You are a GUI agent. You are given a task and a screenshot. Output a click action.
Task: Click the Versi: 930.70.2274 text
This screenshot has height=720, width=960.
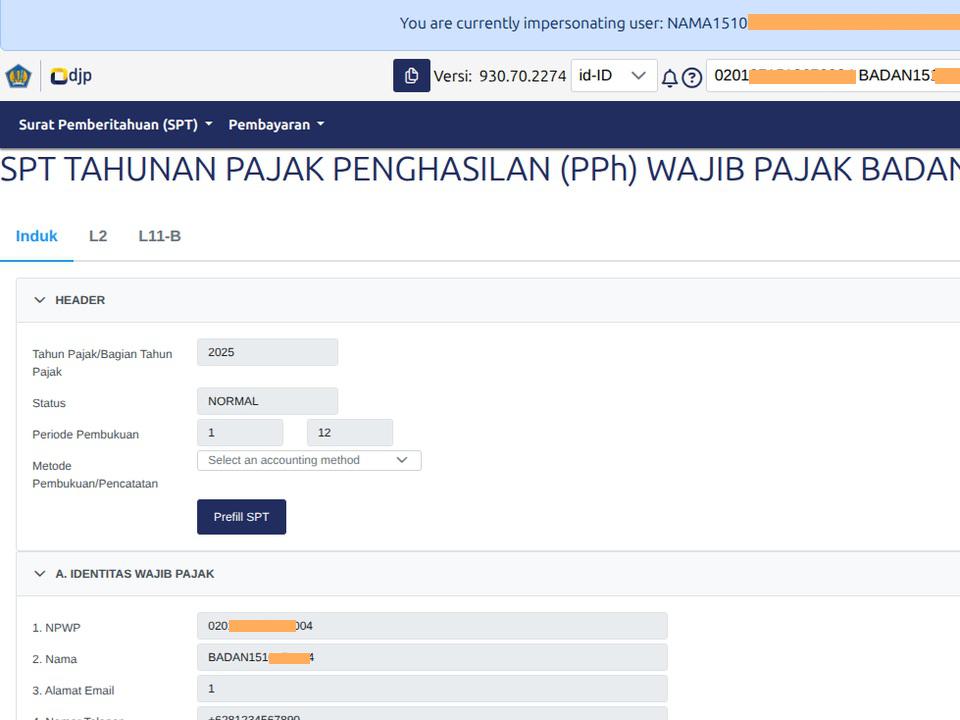click(x=500, y=76)
